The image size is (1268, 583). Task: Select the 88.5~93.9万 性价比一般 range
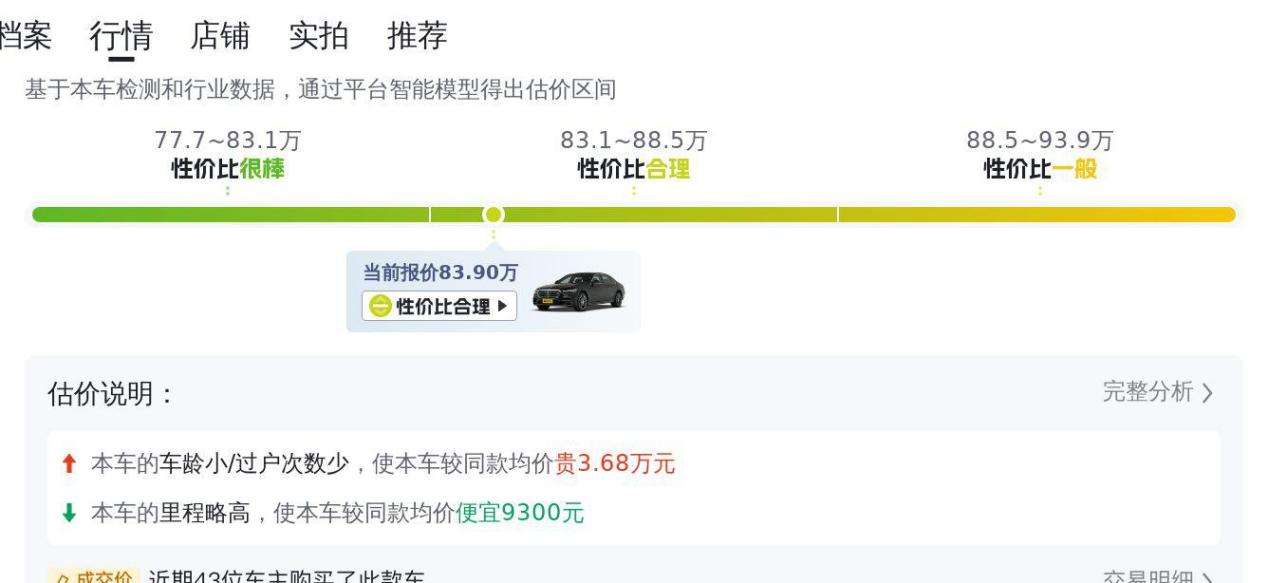1040,155
